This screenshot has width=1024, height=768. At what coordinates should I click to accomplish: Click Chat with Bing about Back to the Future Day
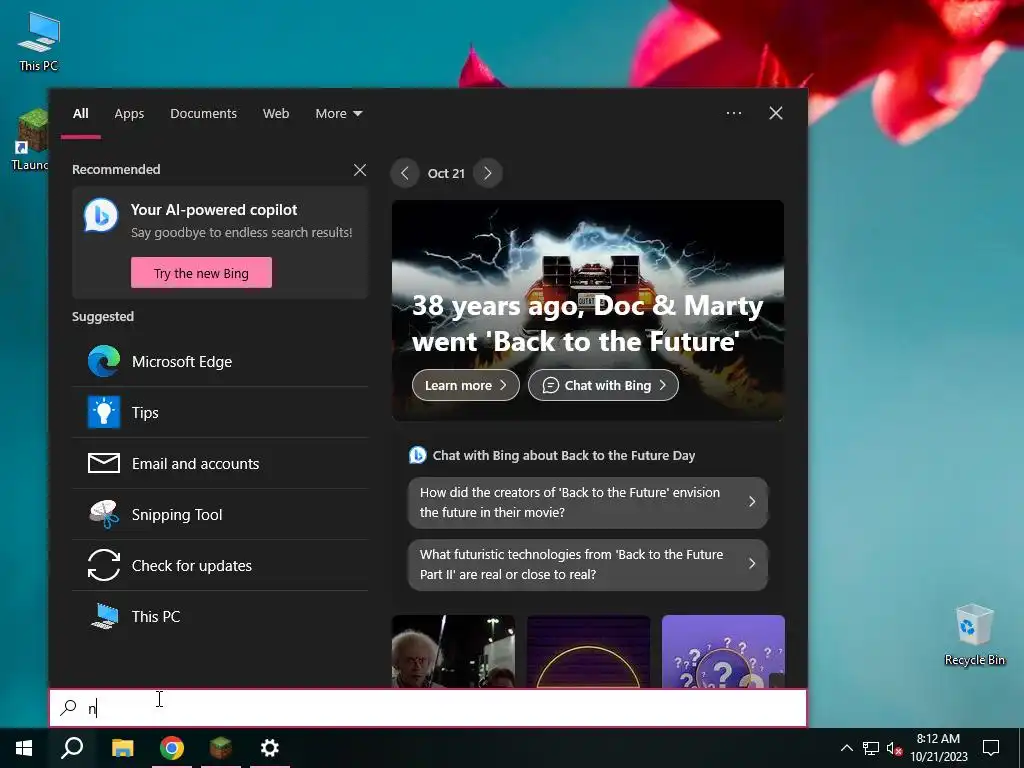click(x=564, y=455)
